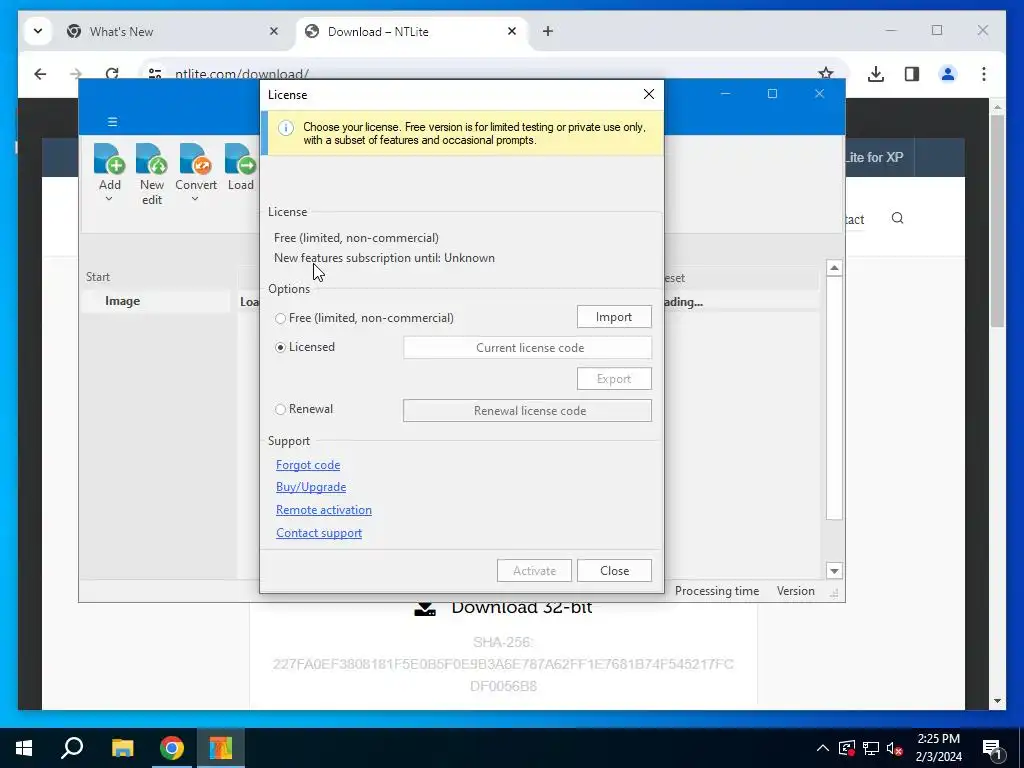Show hidden system tray icons

(823, 748)
